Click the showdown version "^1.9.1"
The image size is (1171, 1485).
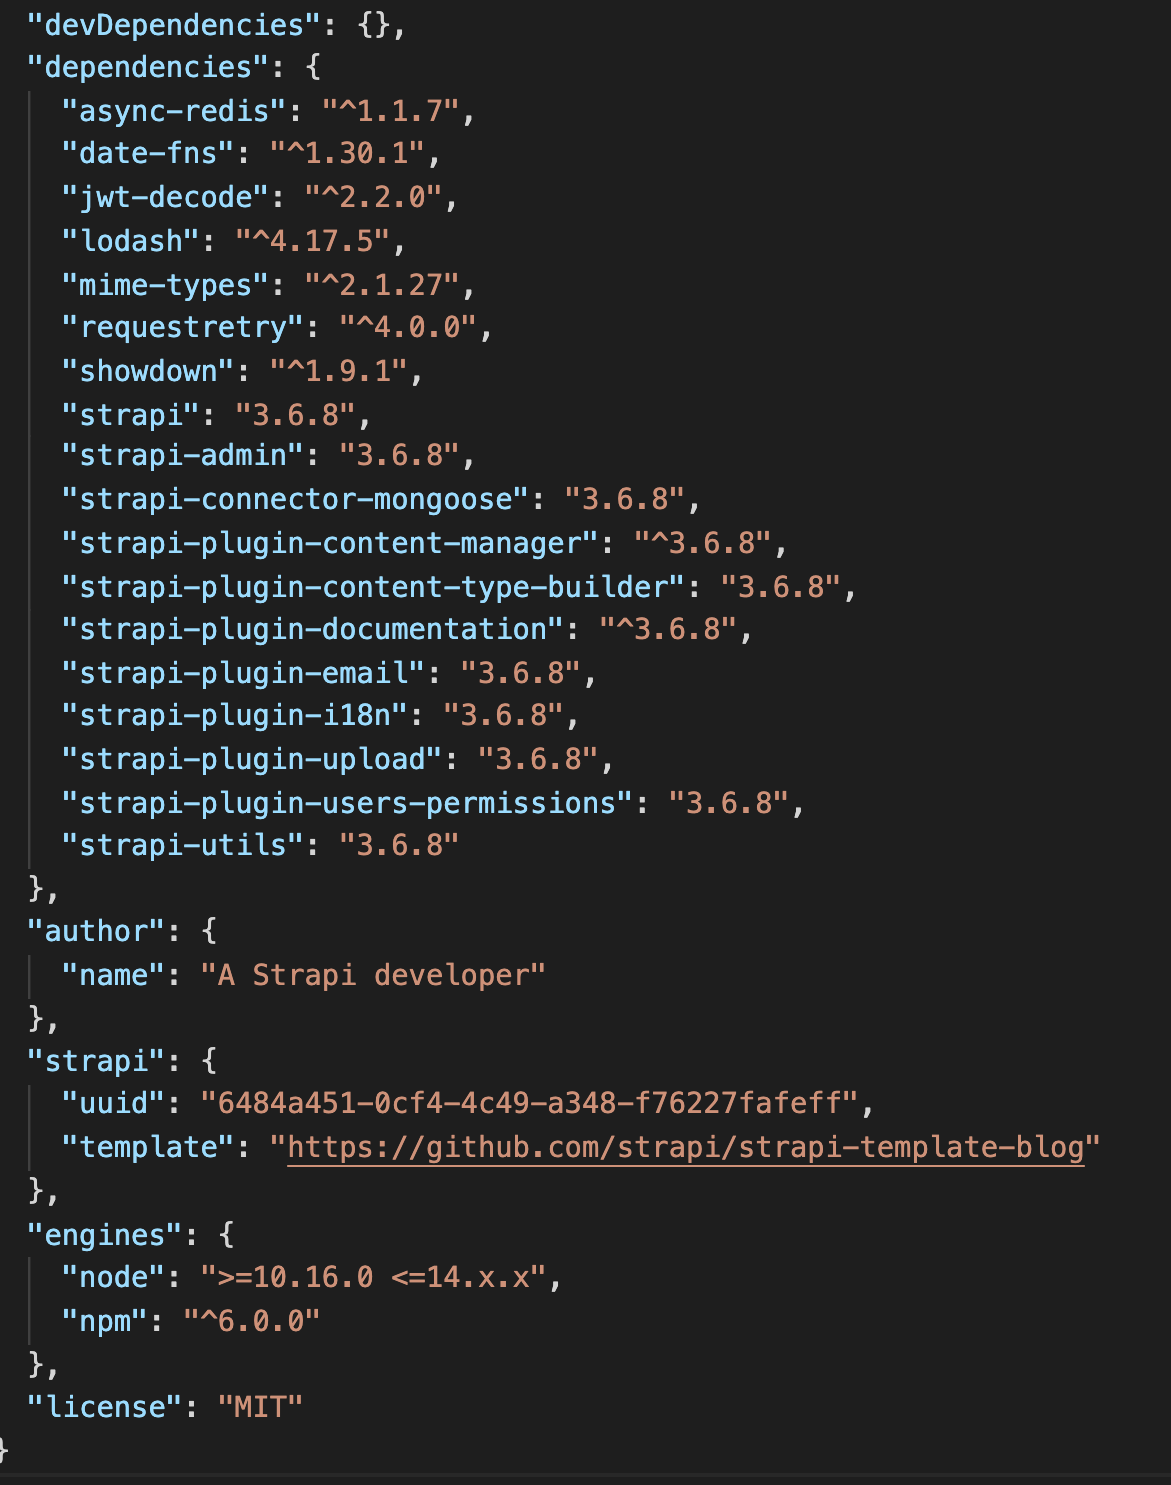338,372
